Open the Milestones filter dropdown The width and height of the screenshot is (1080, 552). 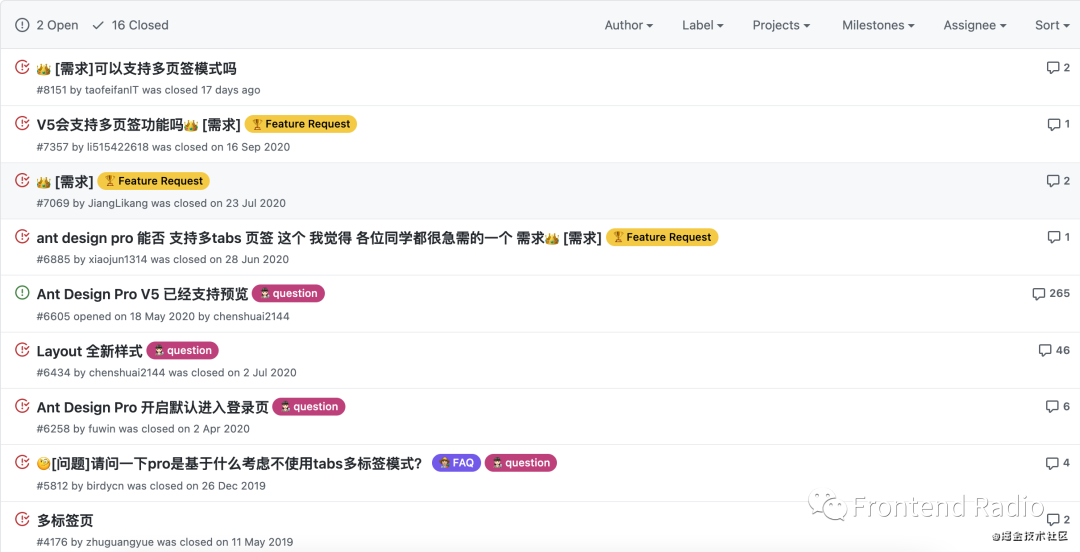point(878,25)
